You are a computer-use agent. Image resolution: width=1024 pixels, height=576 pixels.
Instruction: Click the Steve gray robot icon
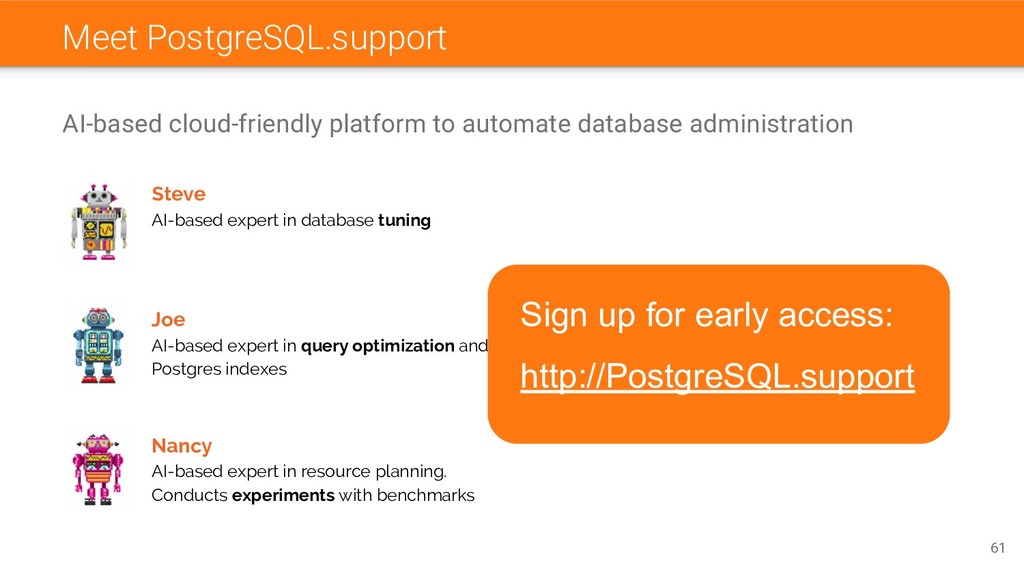point(99,222)
